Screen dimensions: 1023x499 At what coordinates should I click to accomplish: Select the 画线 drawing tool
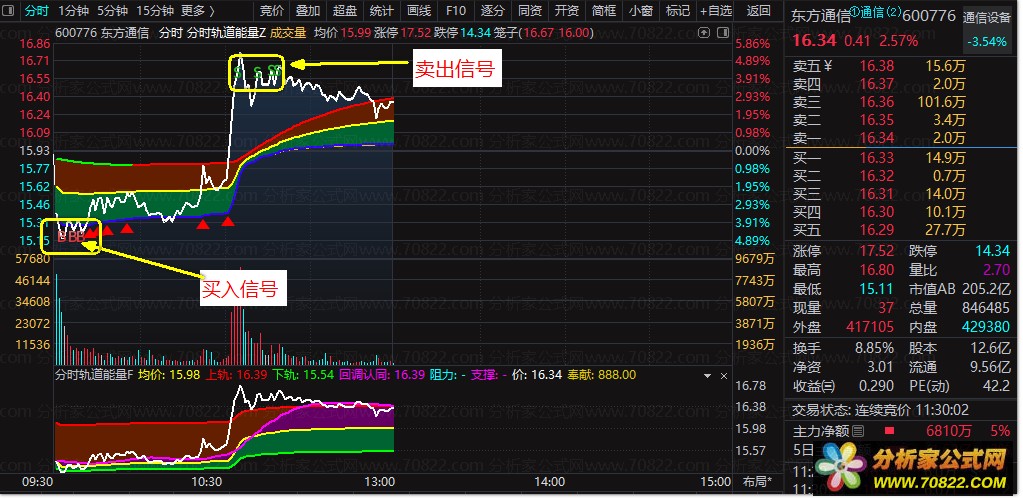click(x=419, y=10)
